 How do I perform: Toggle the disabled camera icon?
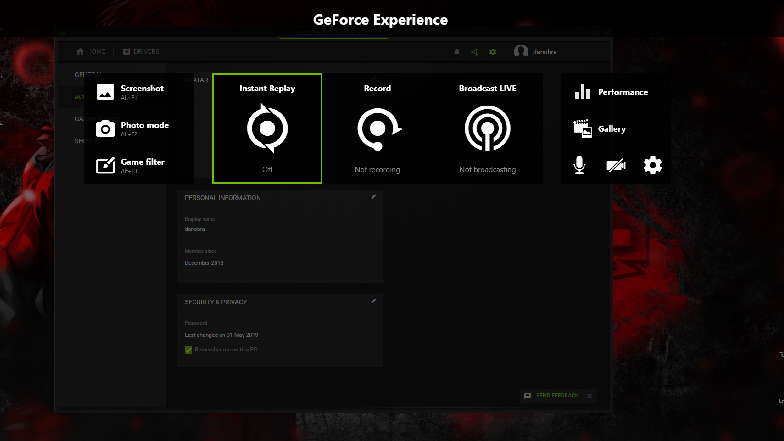[x=616, y=165]
